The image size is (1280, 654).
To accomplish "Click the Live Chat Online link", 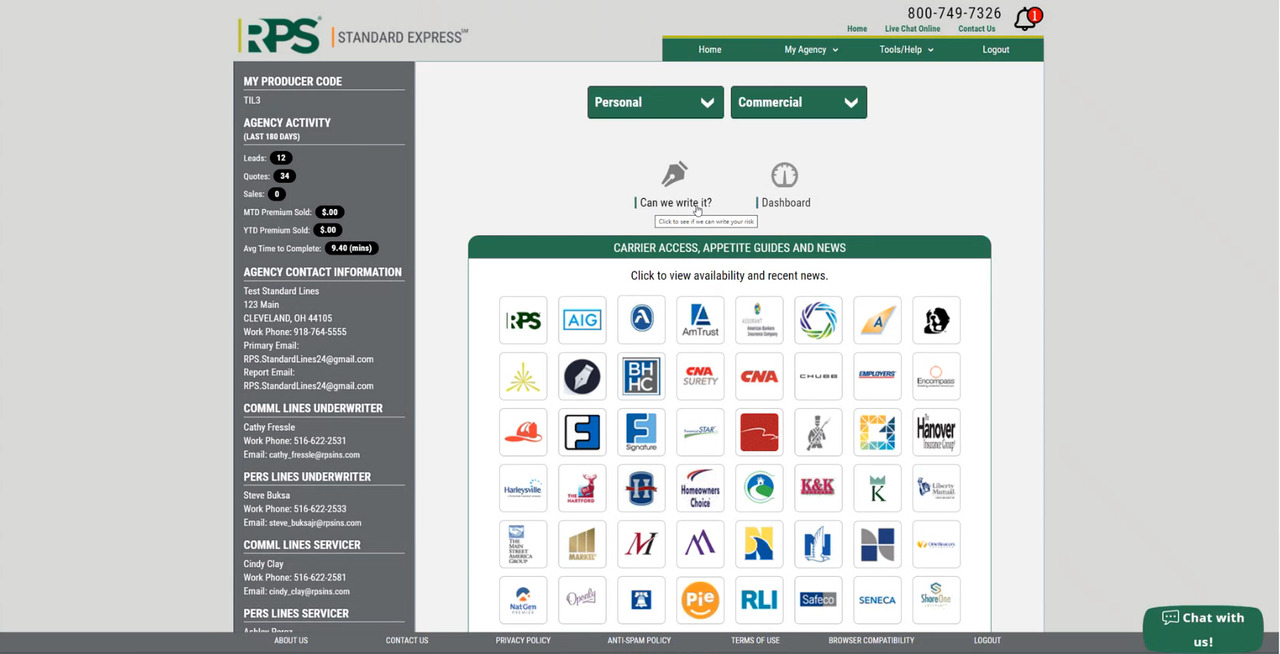I will click(912, 29).
